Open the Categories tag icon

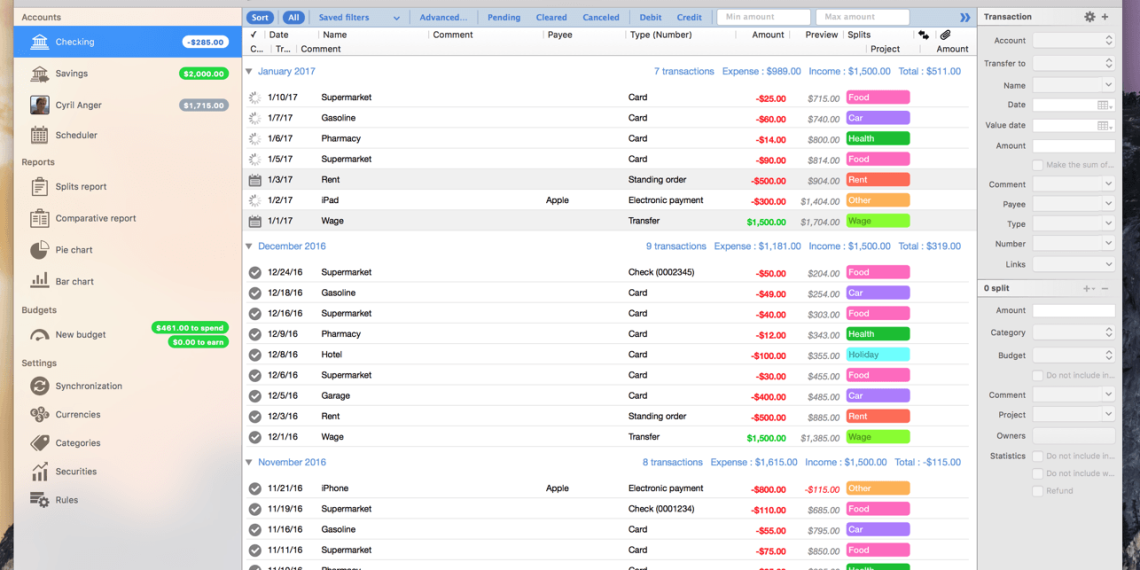point(39,443)
